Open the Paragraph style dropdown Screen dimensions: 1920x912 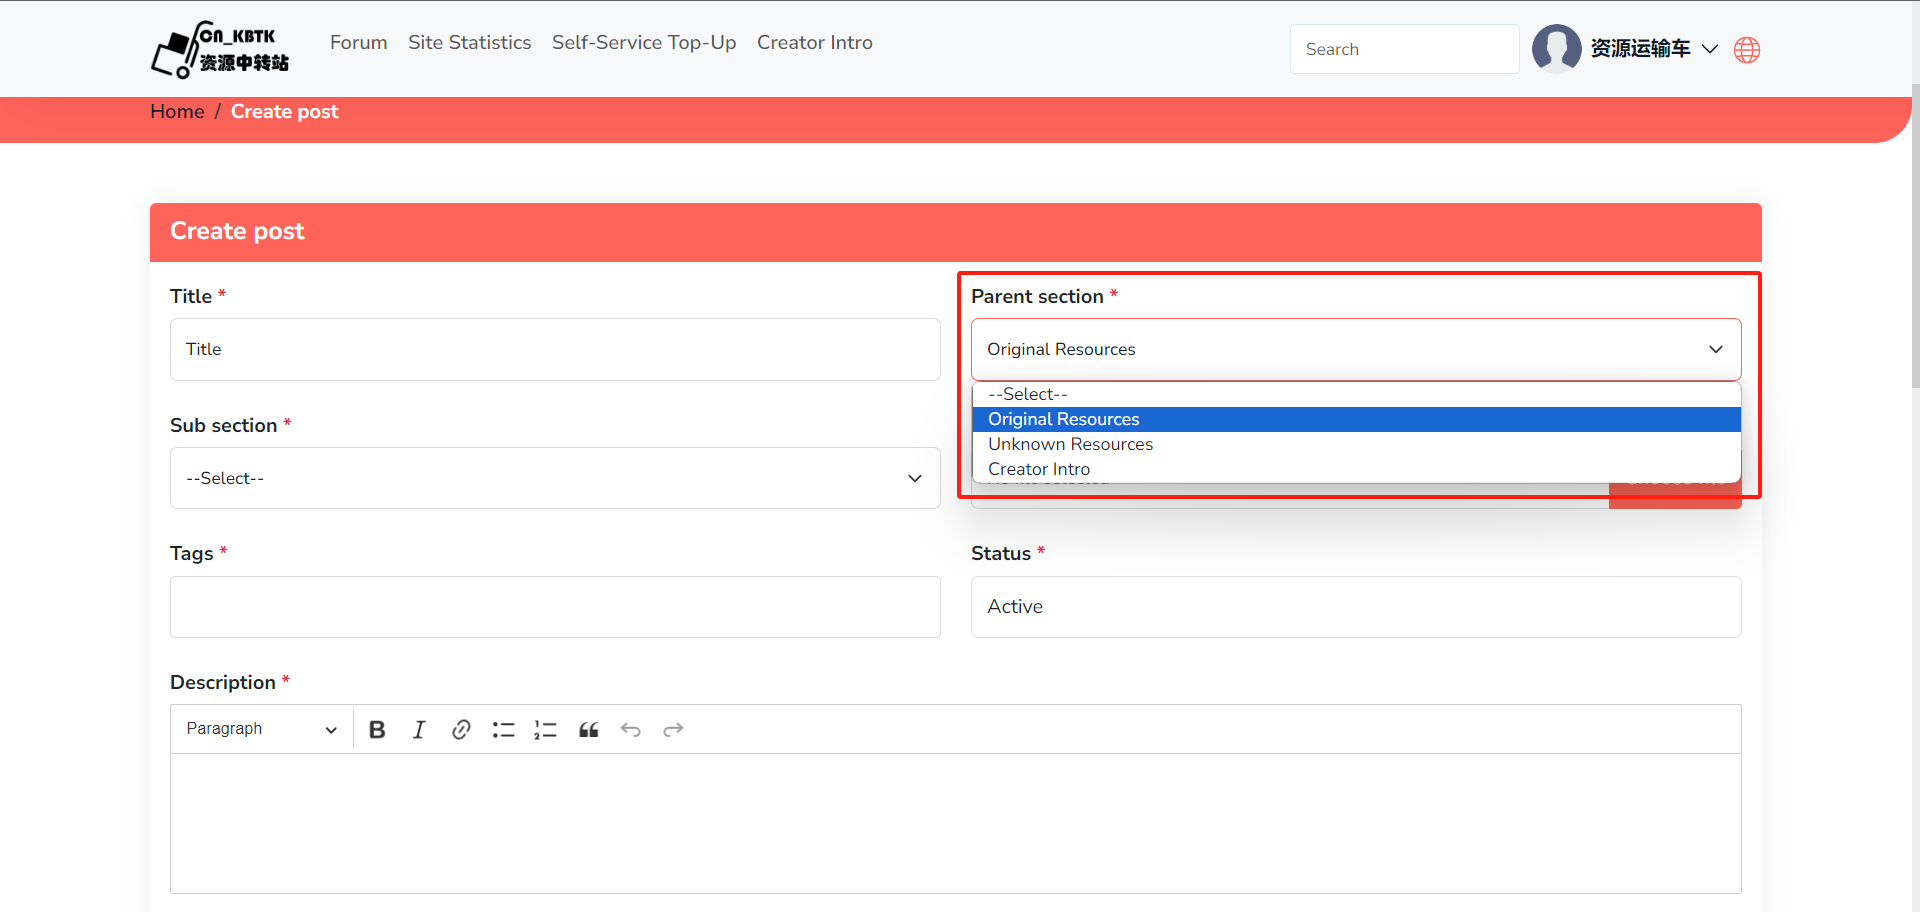pos(261,729)
